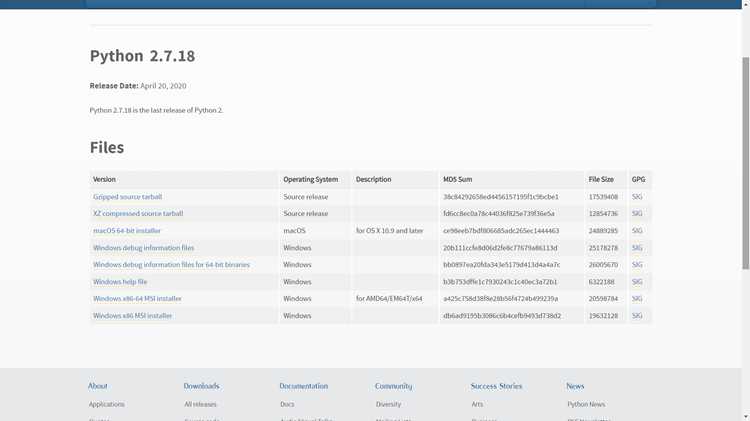
Task: Open the Arts footer link
Action: click(x=477, y=404)
